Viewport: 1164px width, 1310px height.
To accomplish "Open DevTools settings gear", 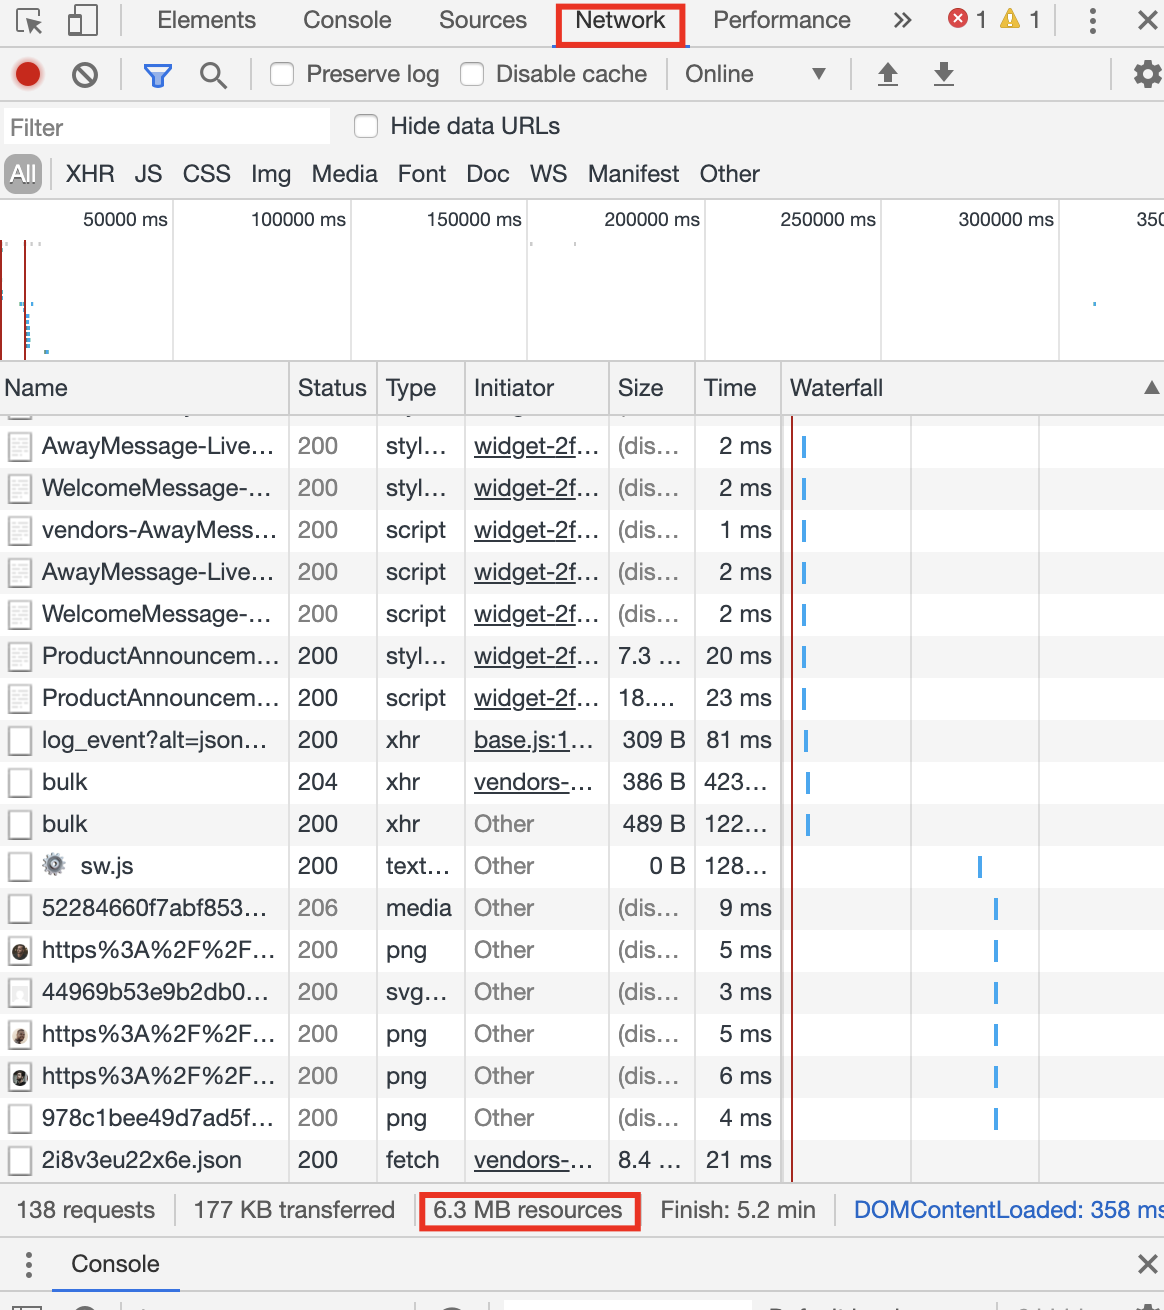I will [x=1146, y=74].
